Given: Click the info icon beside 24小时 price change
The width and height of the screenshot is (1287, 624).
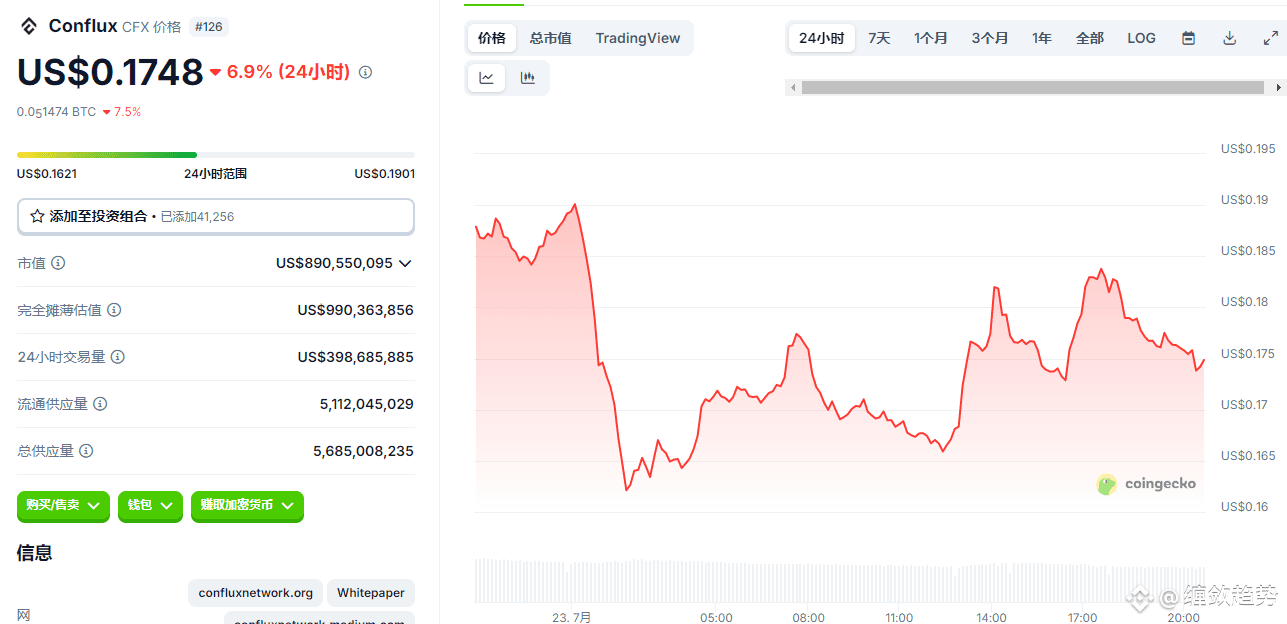Looking at the screenshot, I should tap(365, 72).
